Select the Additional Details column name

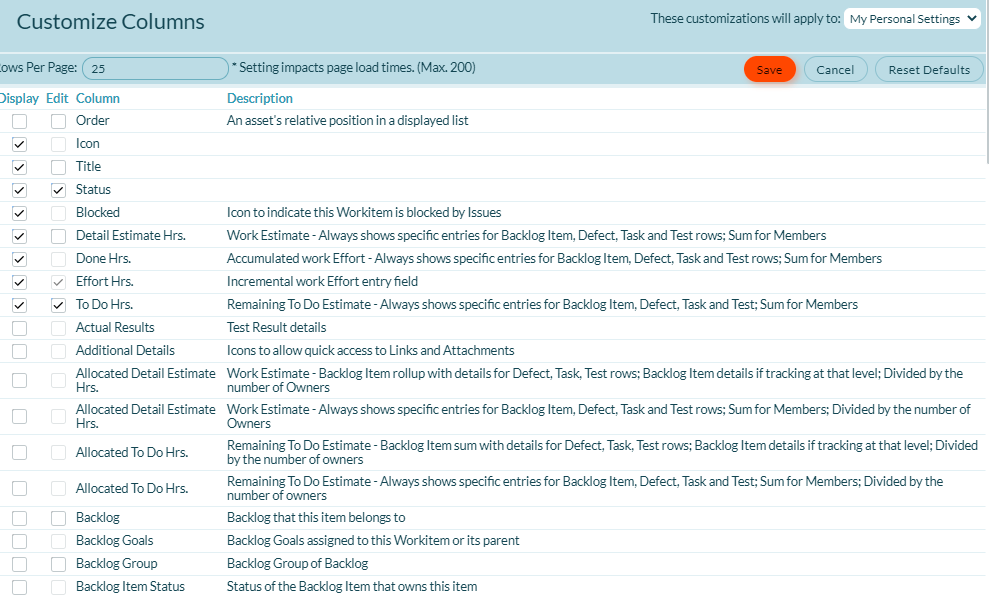tap(125, 351)
